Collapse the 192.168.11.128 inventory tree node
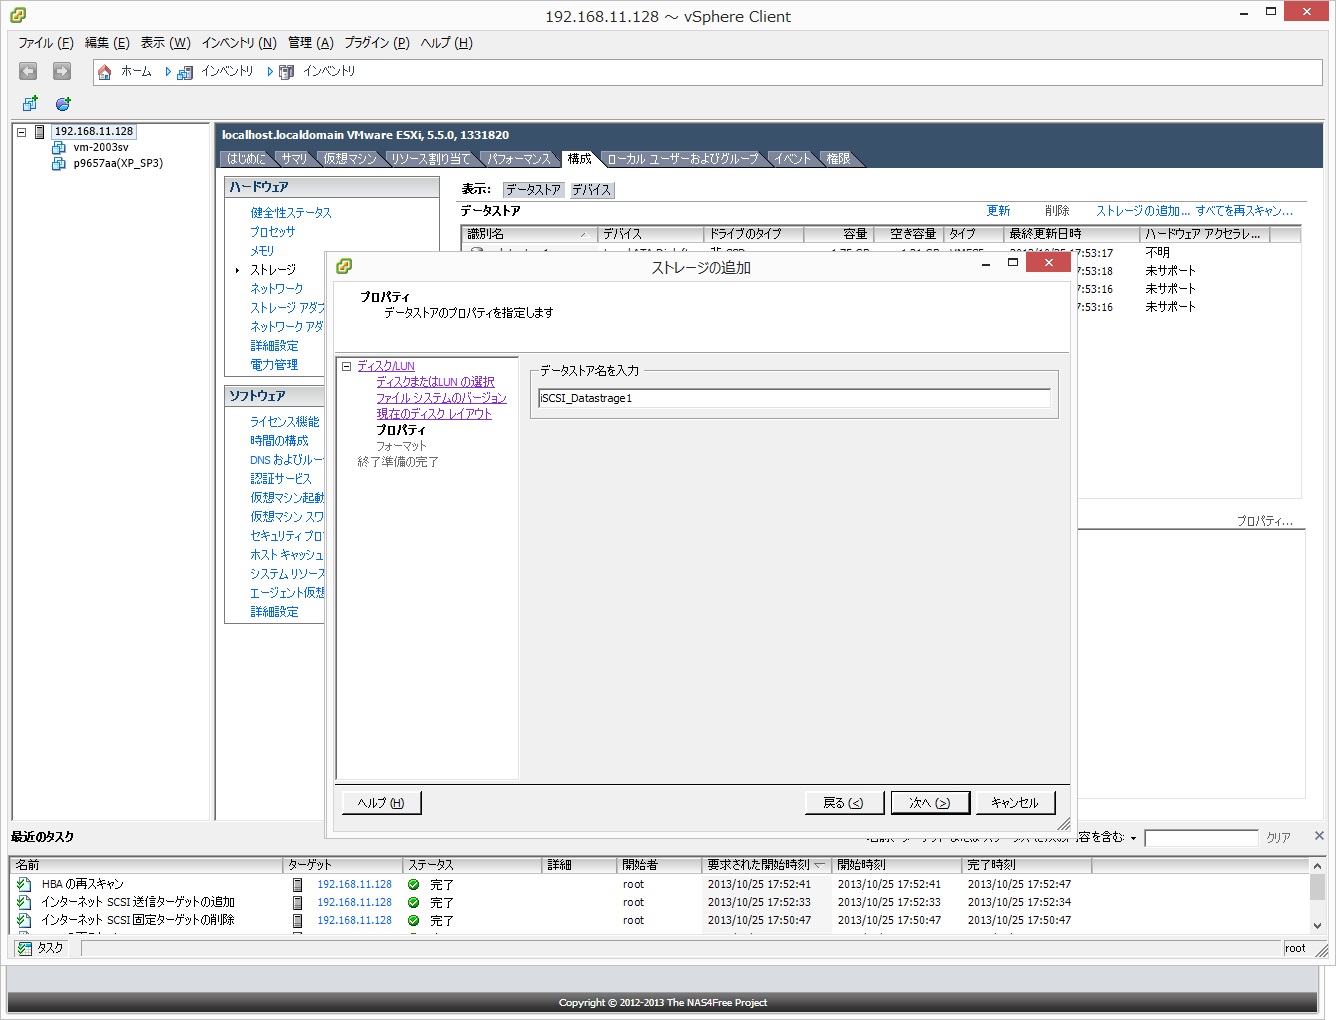Screen dimensions: 1336x1020 pos(21,132)
